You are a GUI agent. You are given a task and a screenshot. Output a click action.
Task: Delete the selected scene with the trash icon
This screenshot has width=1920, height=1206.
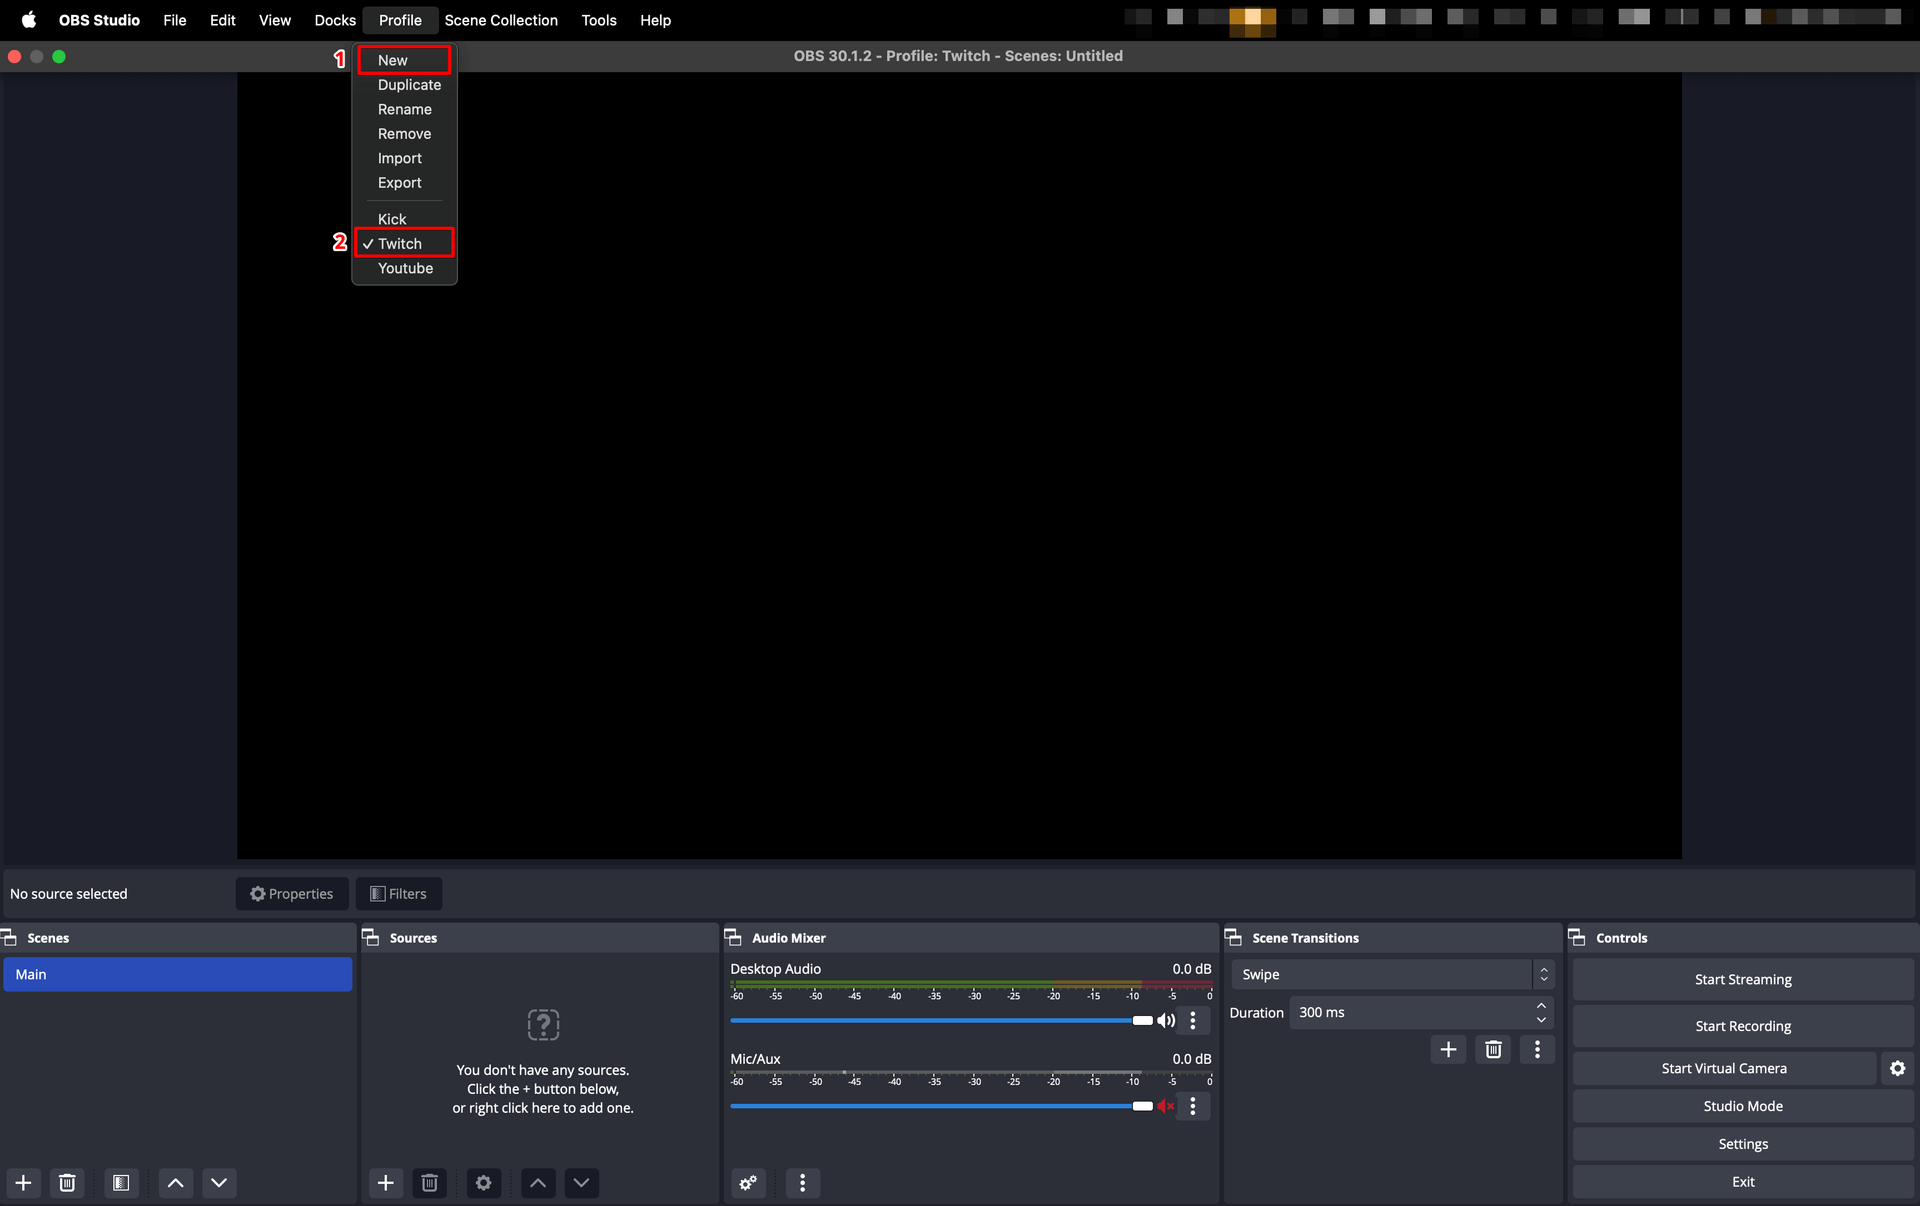click(x=67, y=1183)
